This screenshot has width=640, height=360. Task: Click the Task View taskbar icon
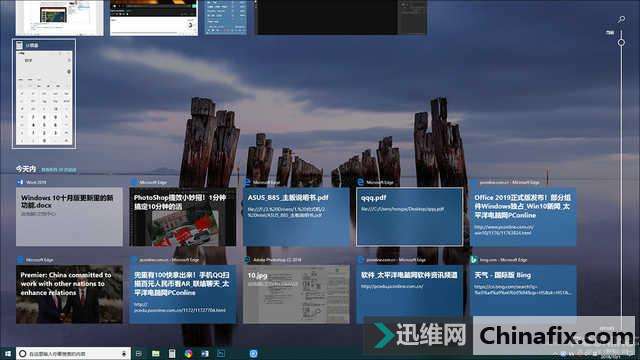tap(139, 353)
